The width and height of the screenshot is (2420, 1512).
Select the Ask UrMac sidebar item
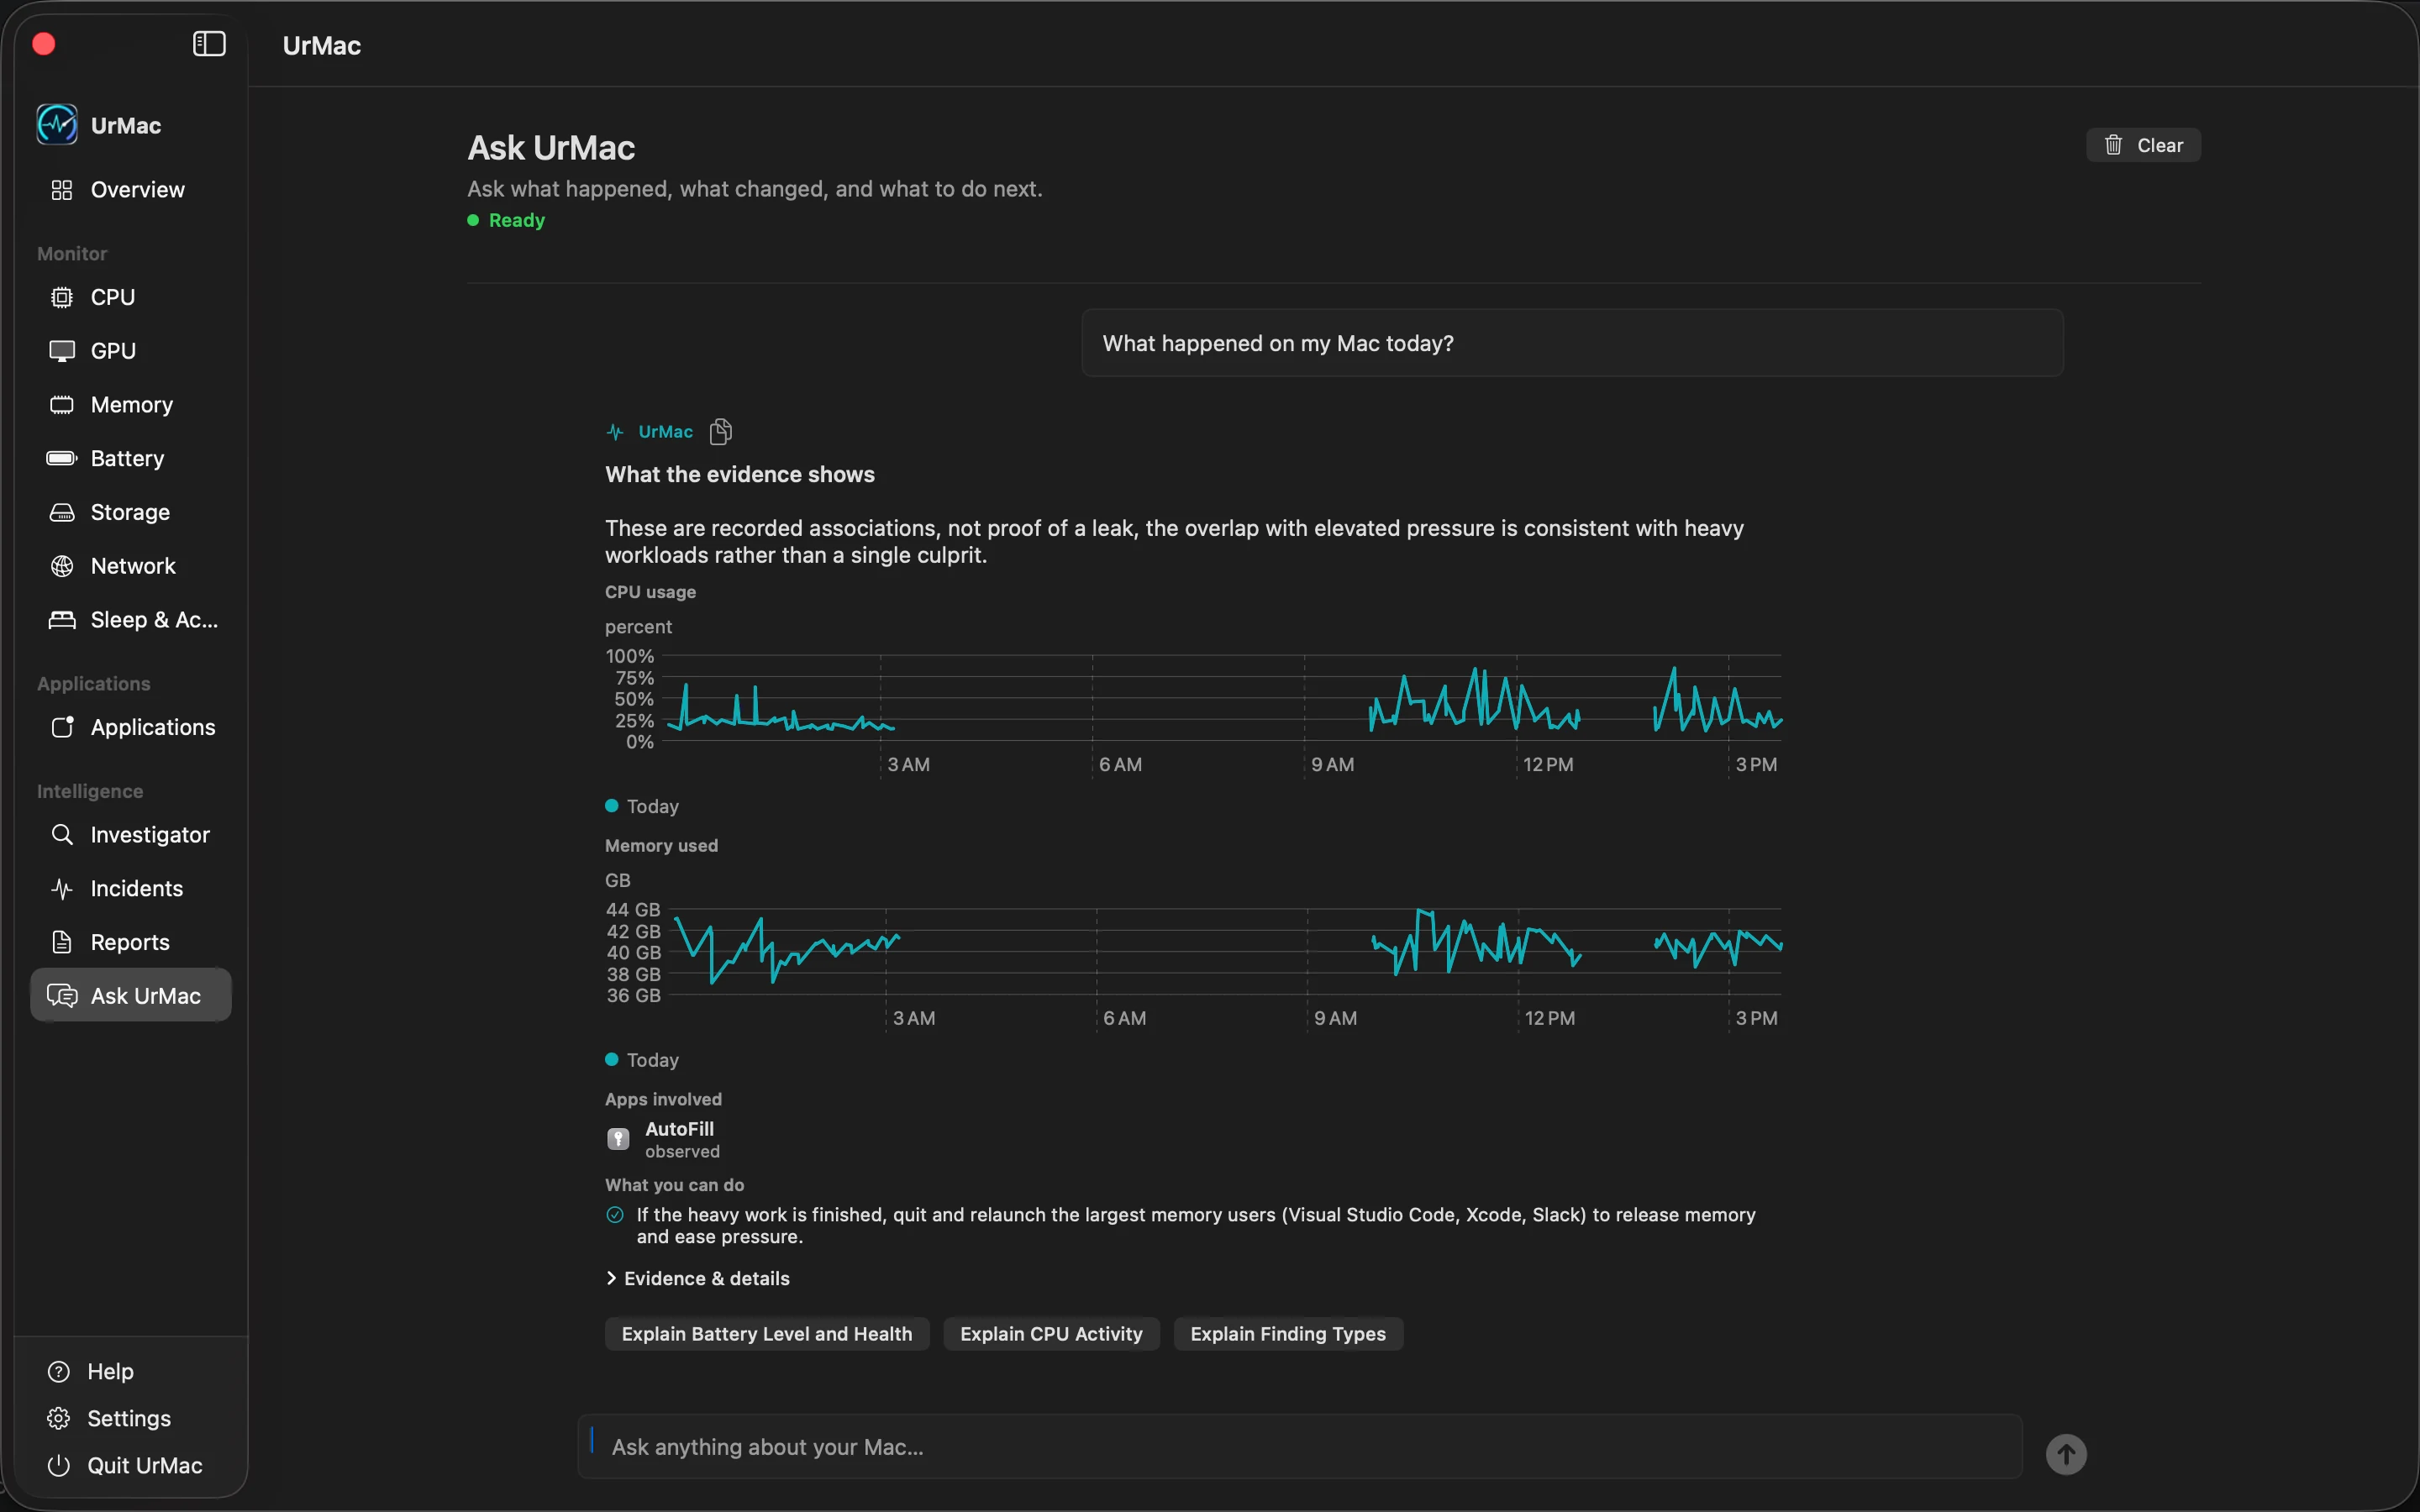[131, 995]
